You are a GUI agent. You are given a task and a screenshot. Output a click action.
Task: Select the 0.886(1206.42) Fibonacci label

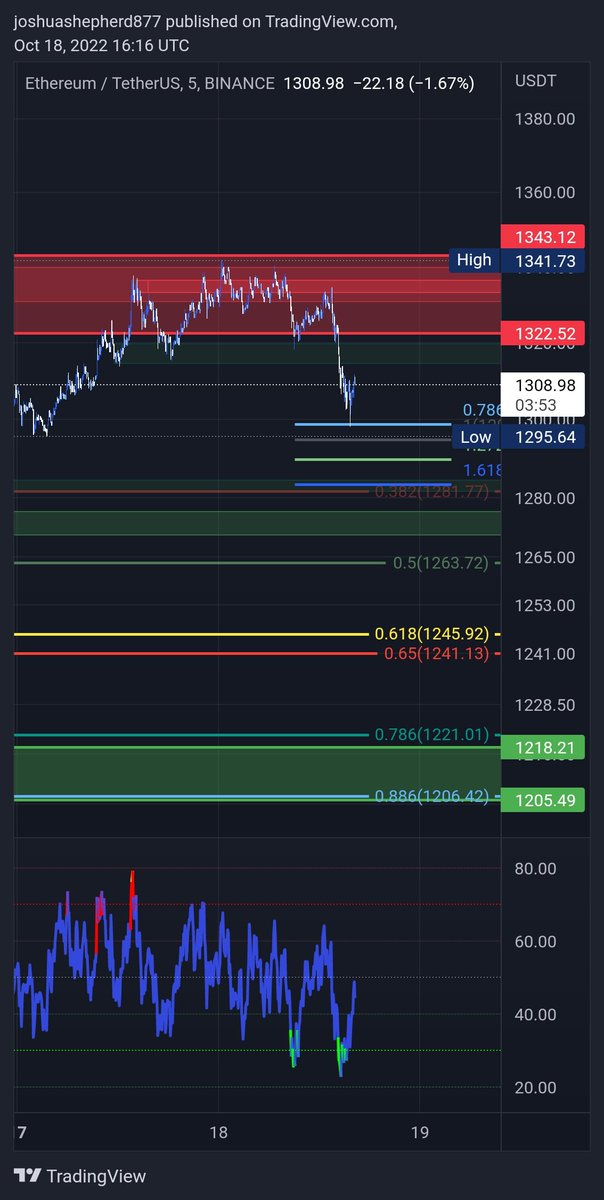(x=432, y=796)
